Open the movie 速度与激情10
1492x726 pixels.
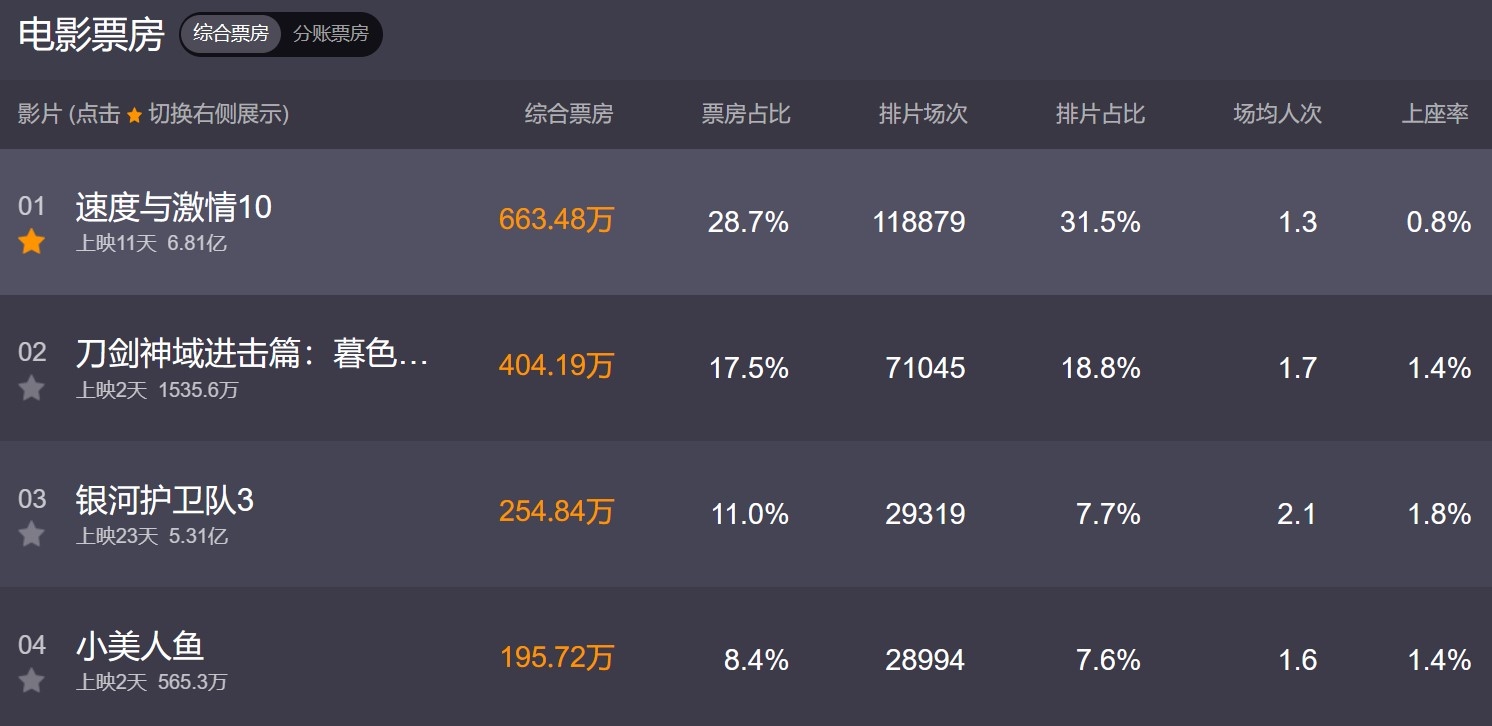[174, 207]
